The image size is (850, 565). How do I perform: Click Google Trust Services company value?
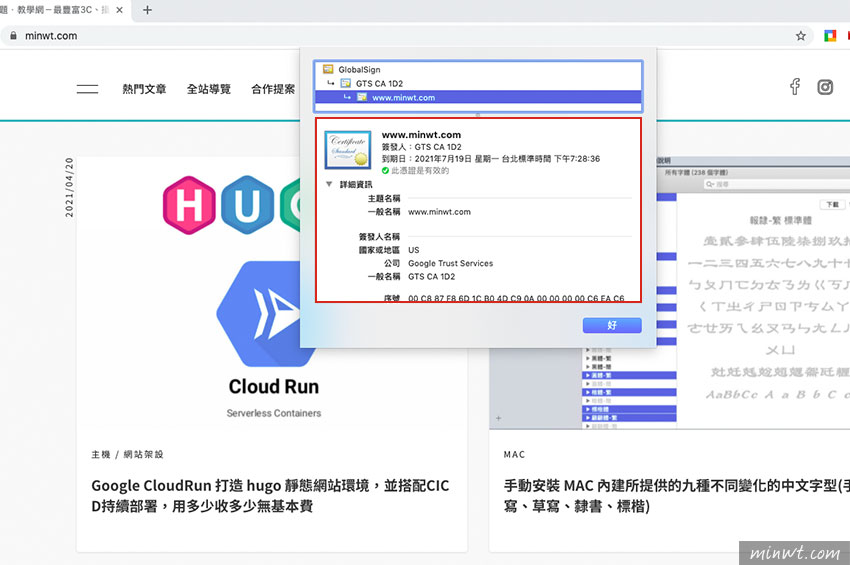click(450, 264)
